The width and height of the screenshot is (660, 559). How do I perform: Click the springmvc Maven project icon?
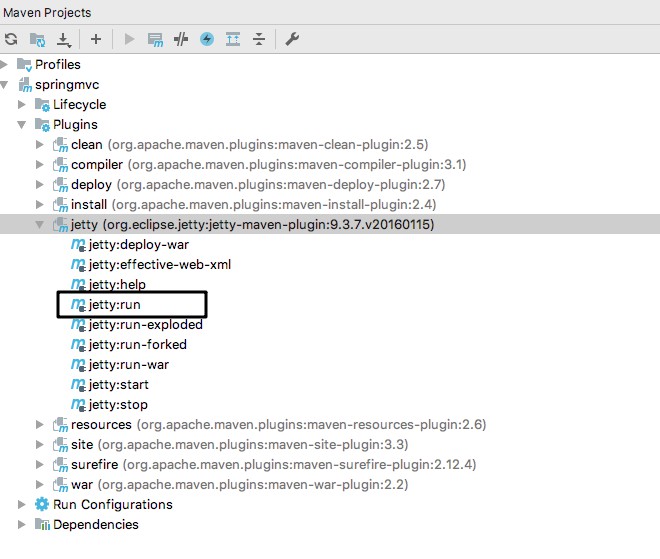[25, 85]
